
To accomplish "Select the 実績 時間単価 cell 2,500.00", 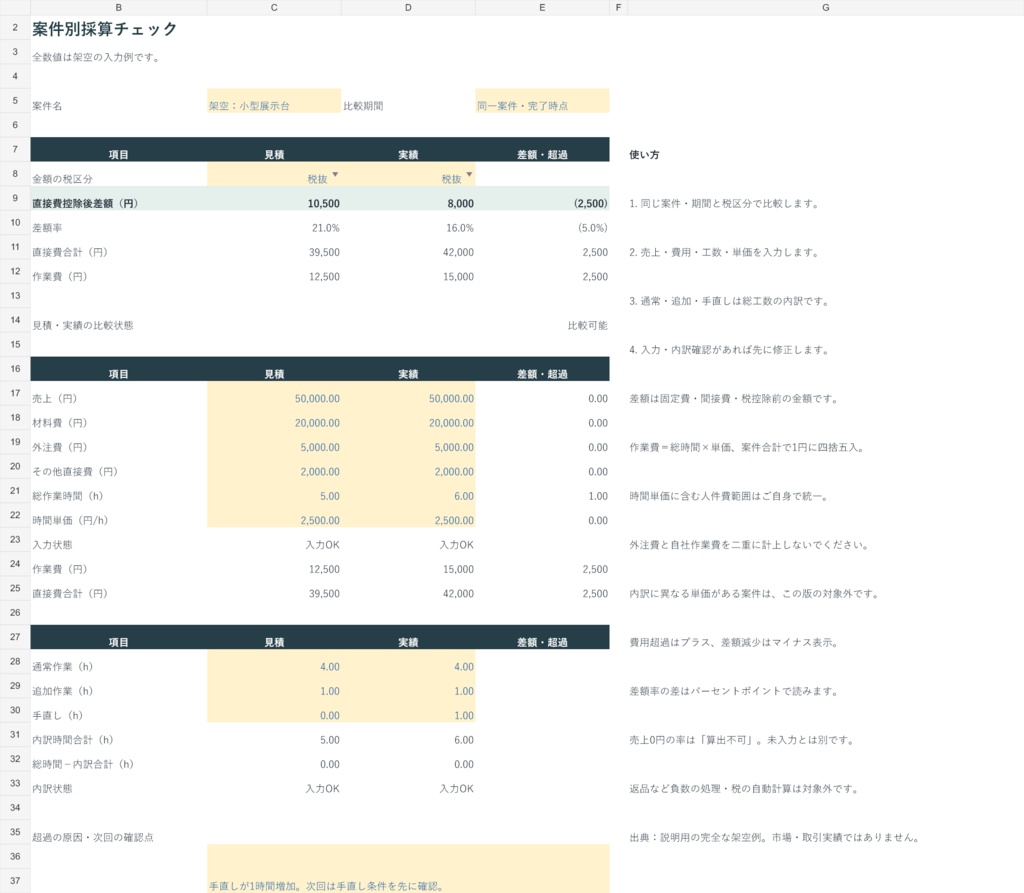I will pos(408,515).
